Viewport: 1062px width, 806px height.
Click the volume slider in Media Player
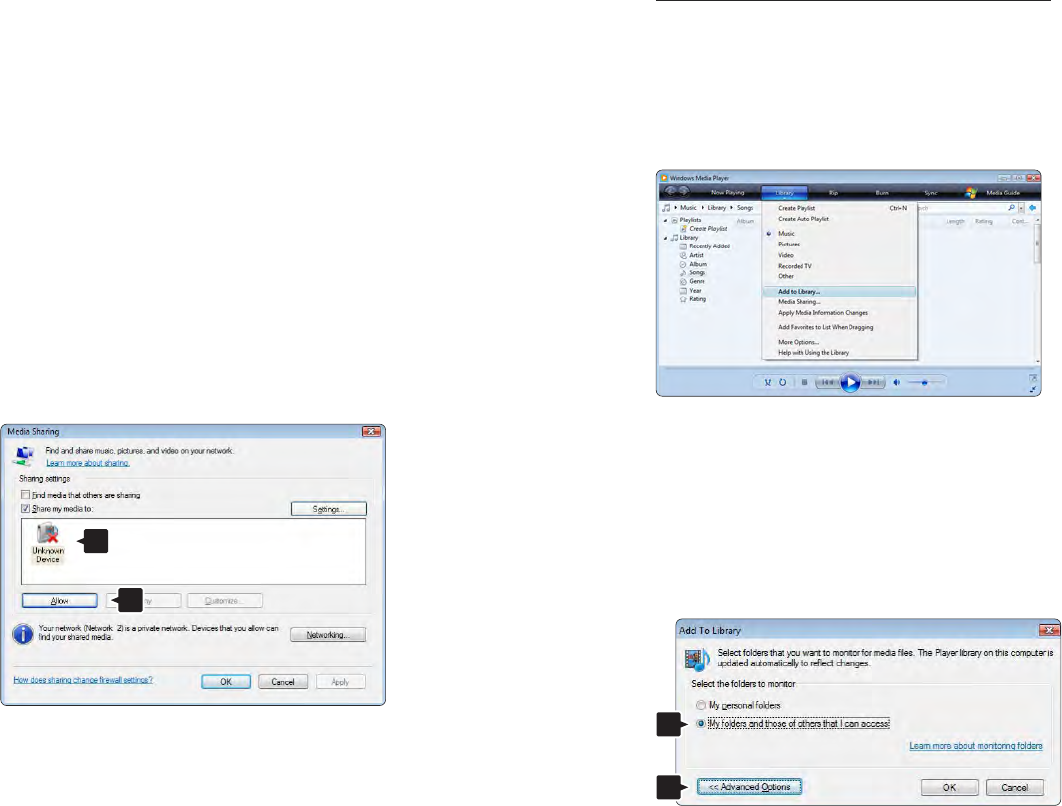click(925, 383)
